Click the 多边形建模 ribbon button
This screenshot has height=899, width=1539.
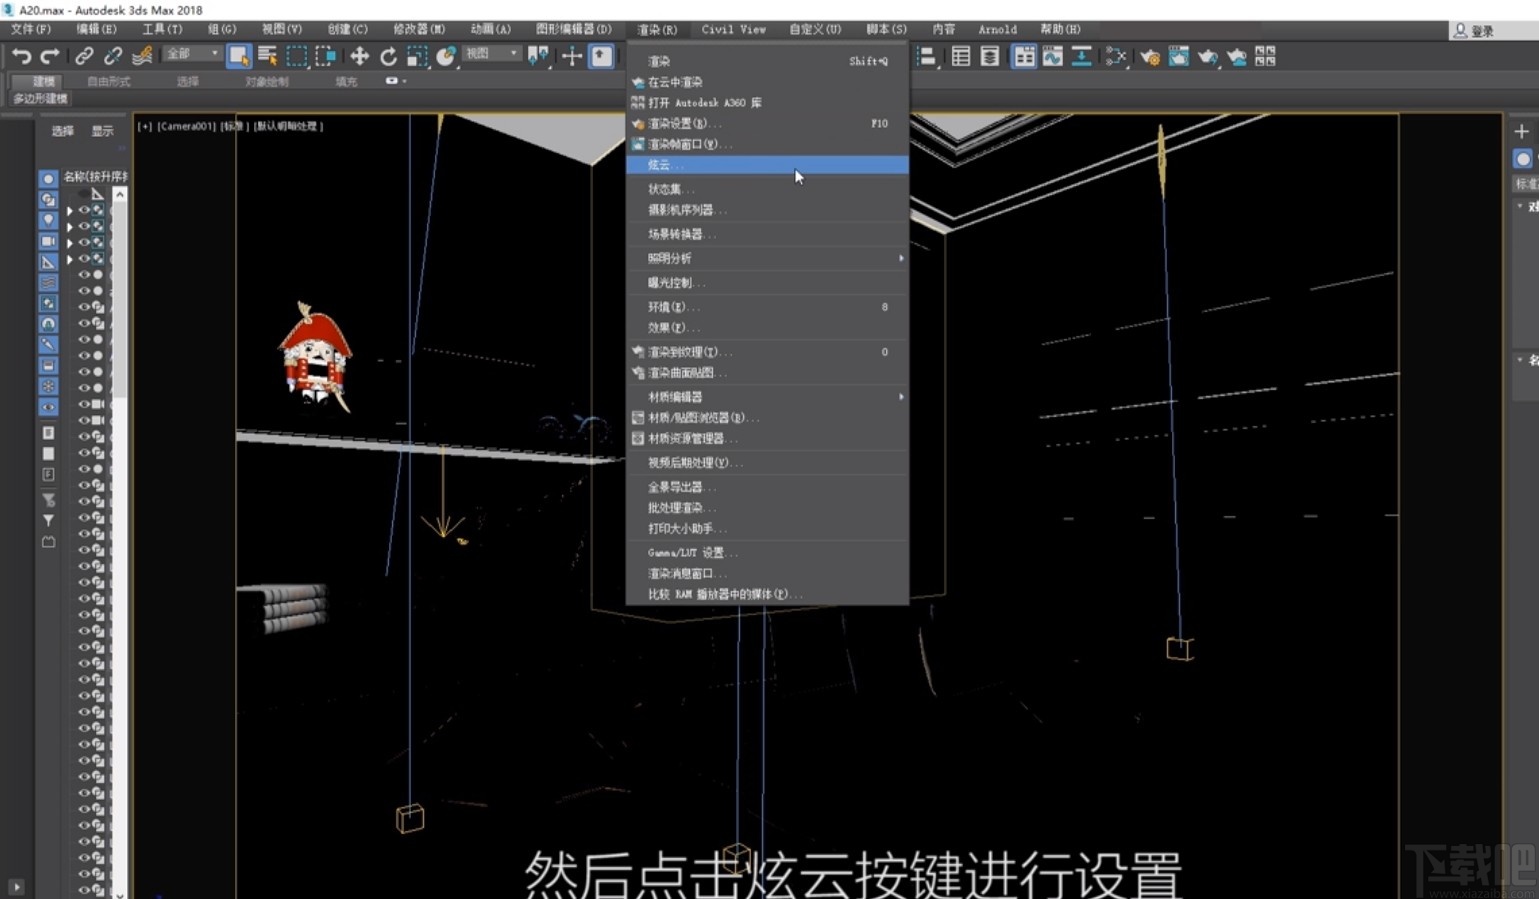40,99
